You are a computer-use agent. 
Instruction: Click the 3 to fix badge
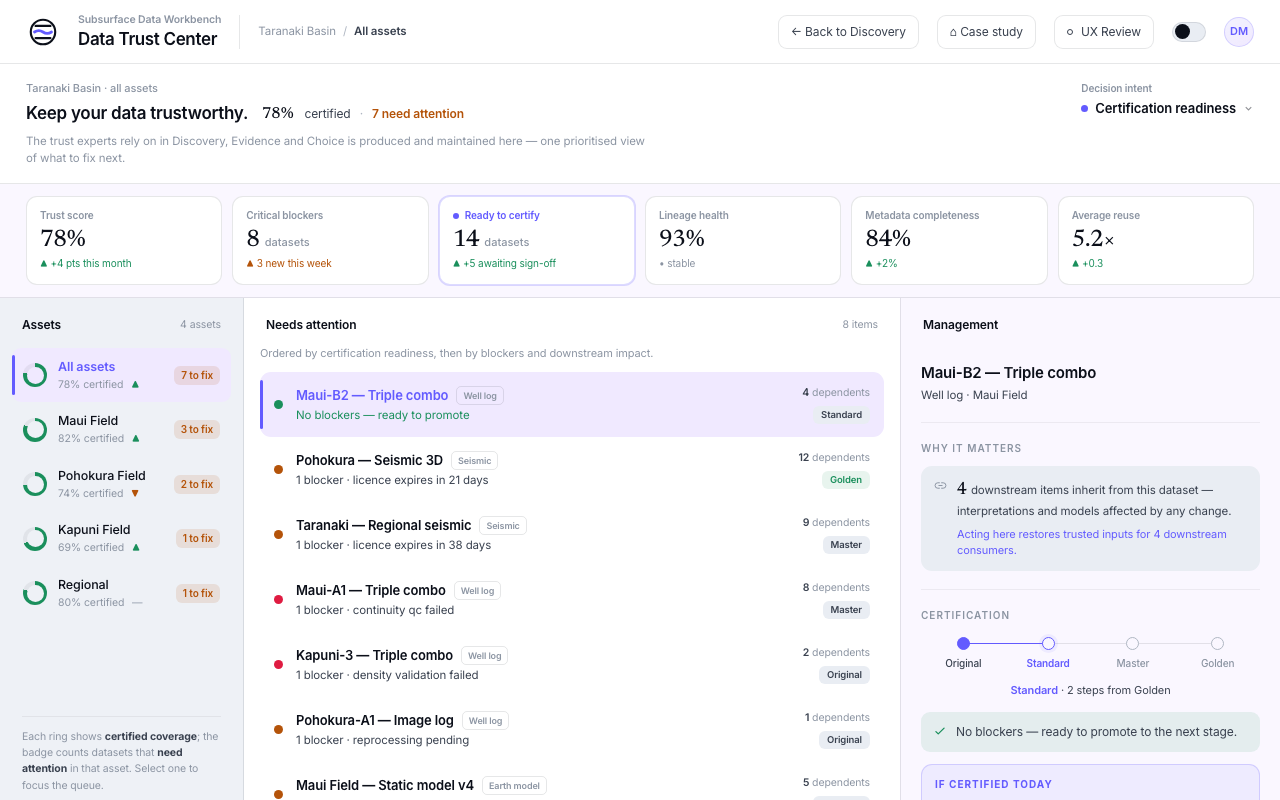click(x=196, y=429)
